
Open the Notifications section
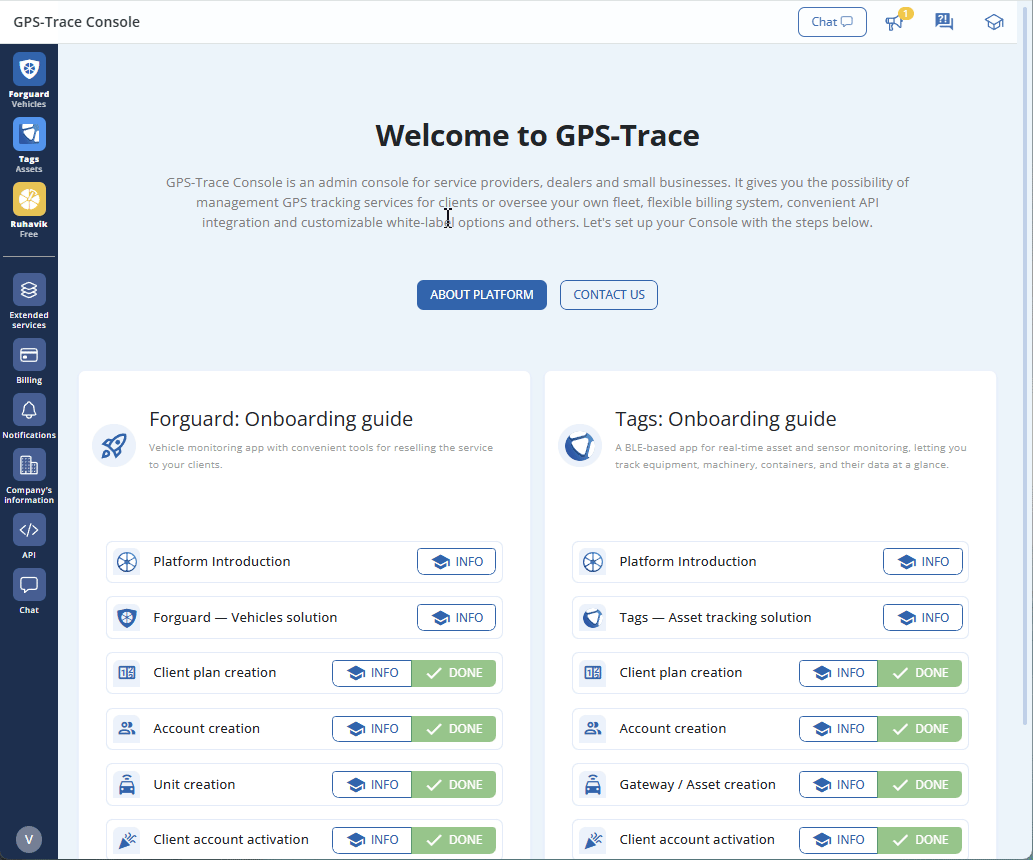[x=29, y=416]
